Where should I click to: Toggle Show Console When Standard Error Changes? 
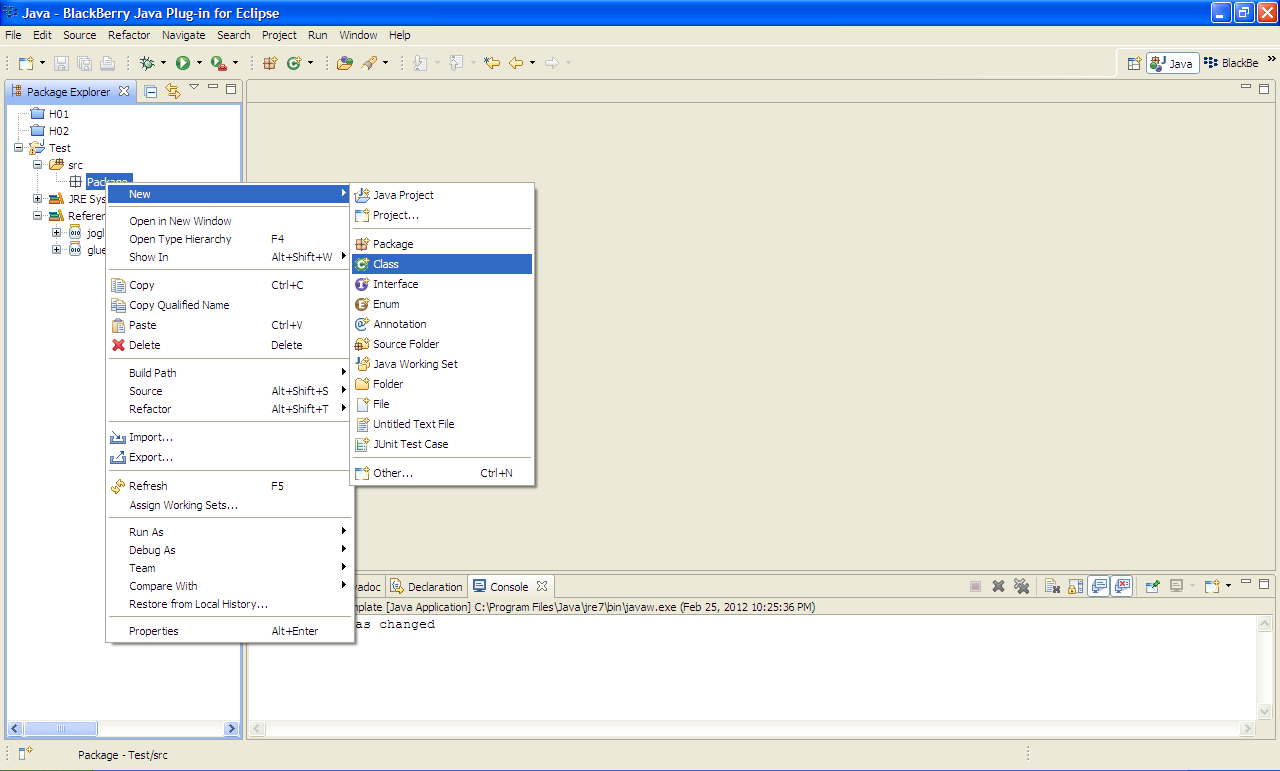click(x=1122, y=586)
